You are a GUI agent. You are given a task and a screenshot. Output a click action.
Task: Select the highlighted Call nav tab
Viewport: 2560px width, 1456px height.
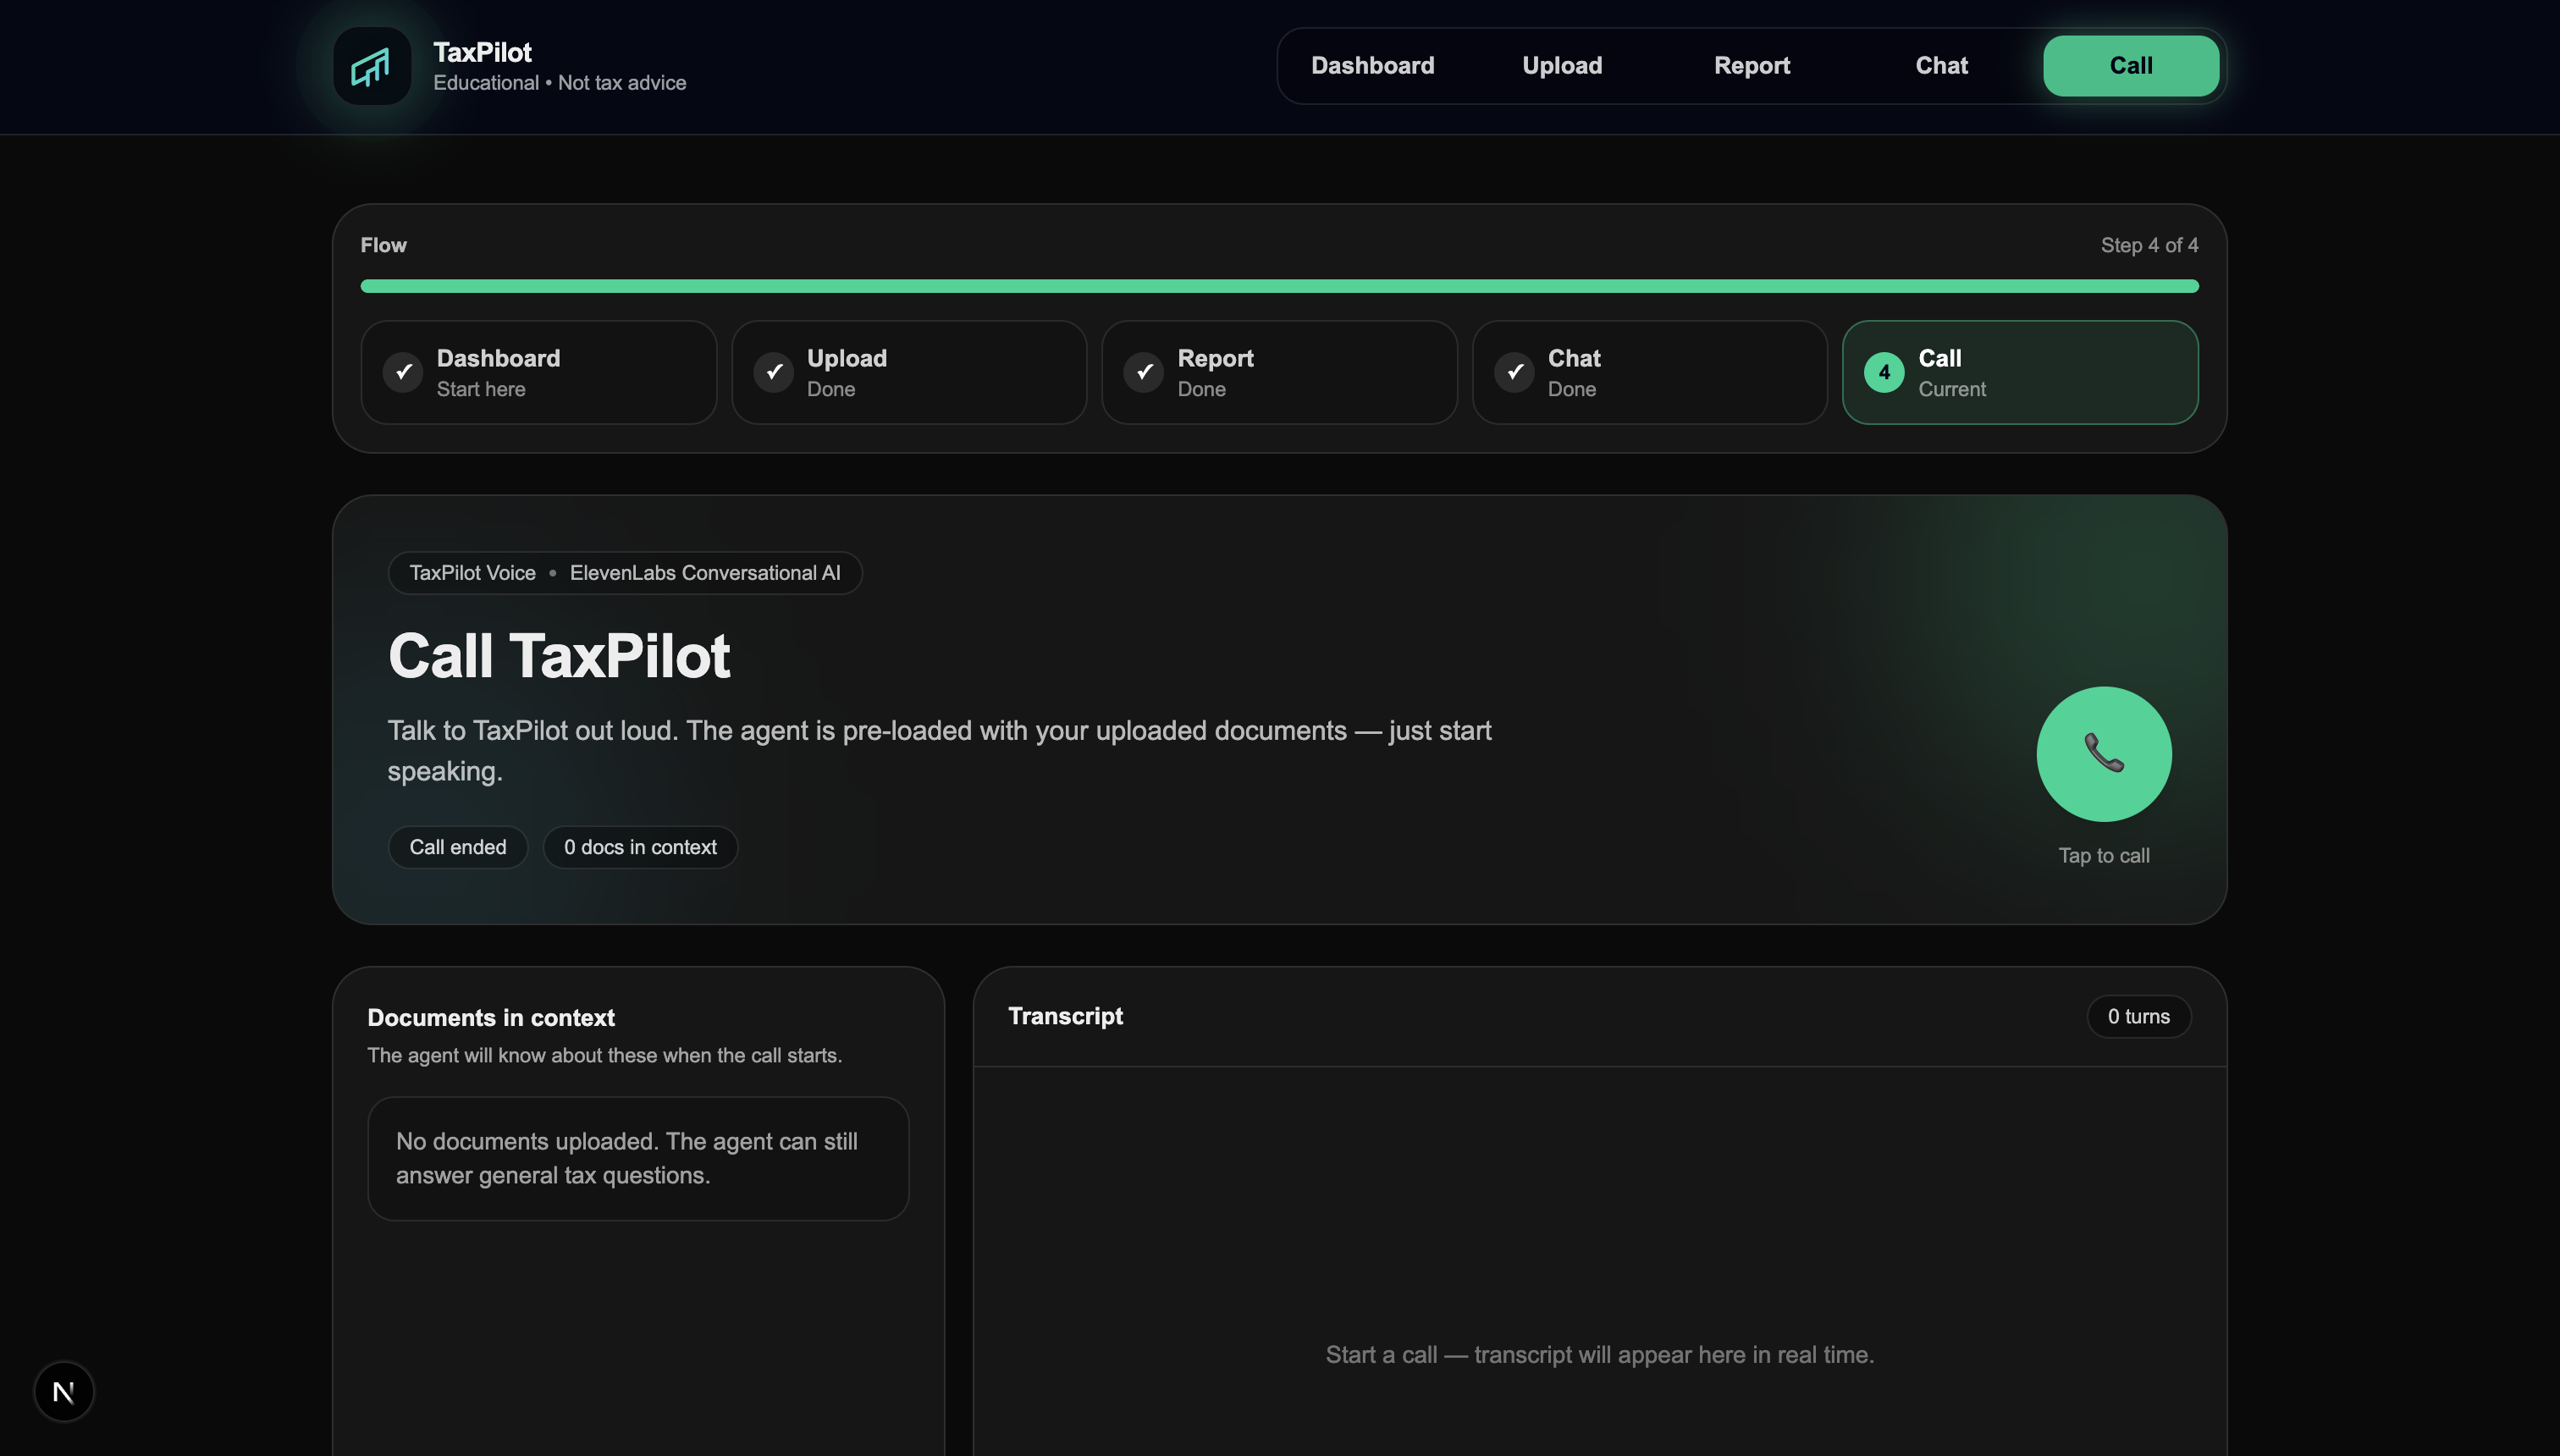click(x=2130, y=66)
